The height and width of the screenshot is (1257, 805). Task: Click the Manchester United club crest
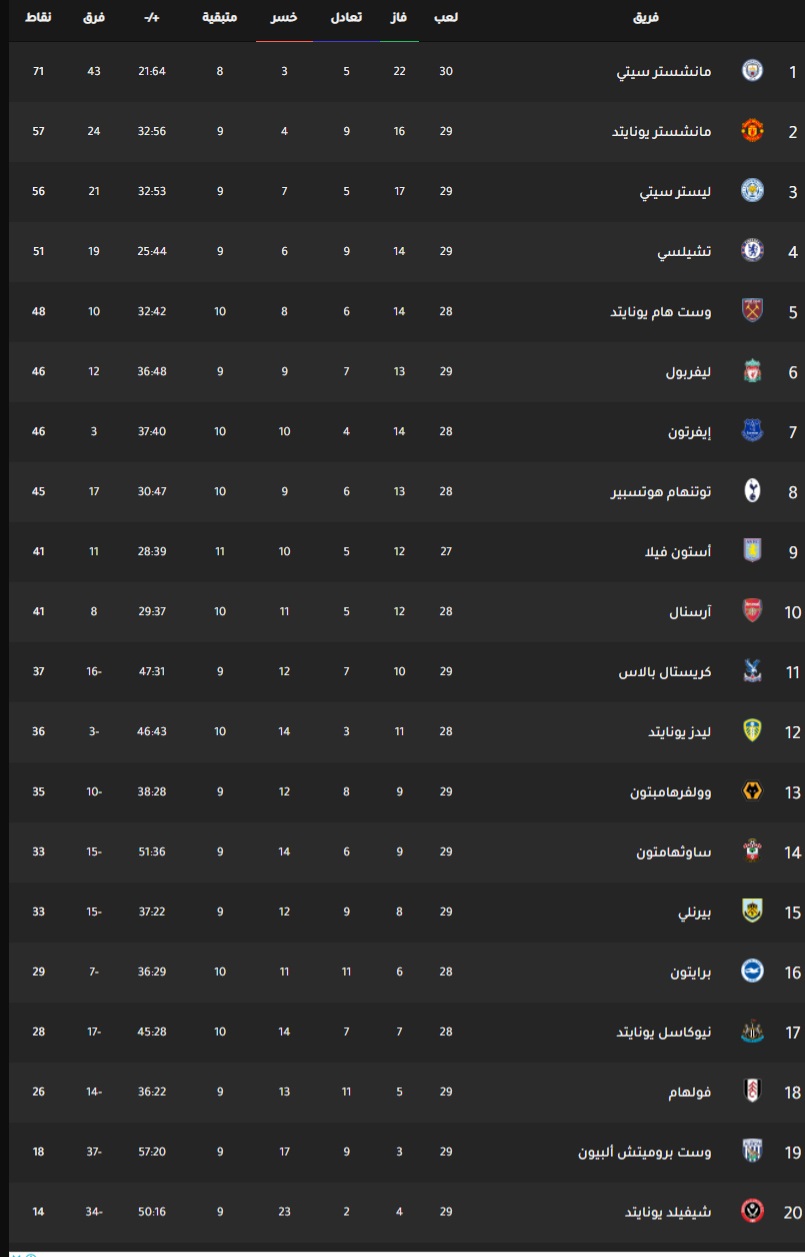tap(752, 131)
